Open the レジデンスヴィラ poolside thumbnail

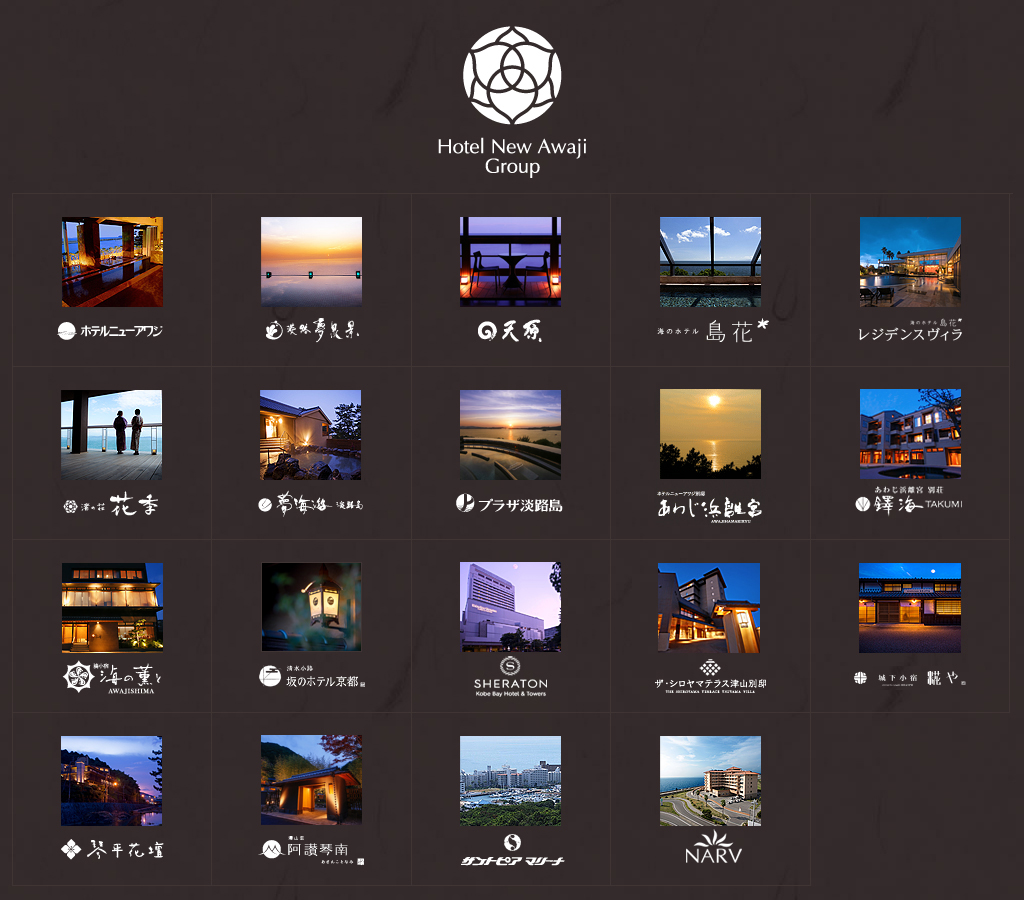click(910, 262)
